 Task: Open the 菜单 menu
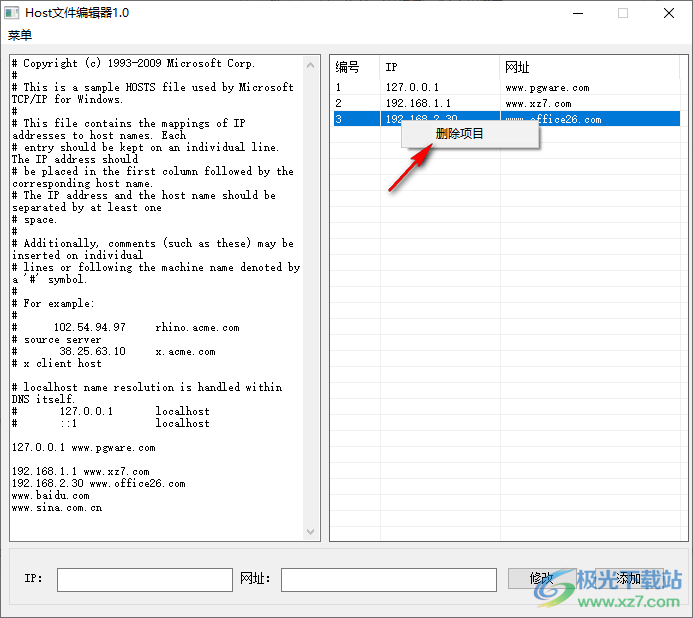(20, 35)
